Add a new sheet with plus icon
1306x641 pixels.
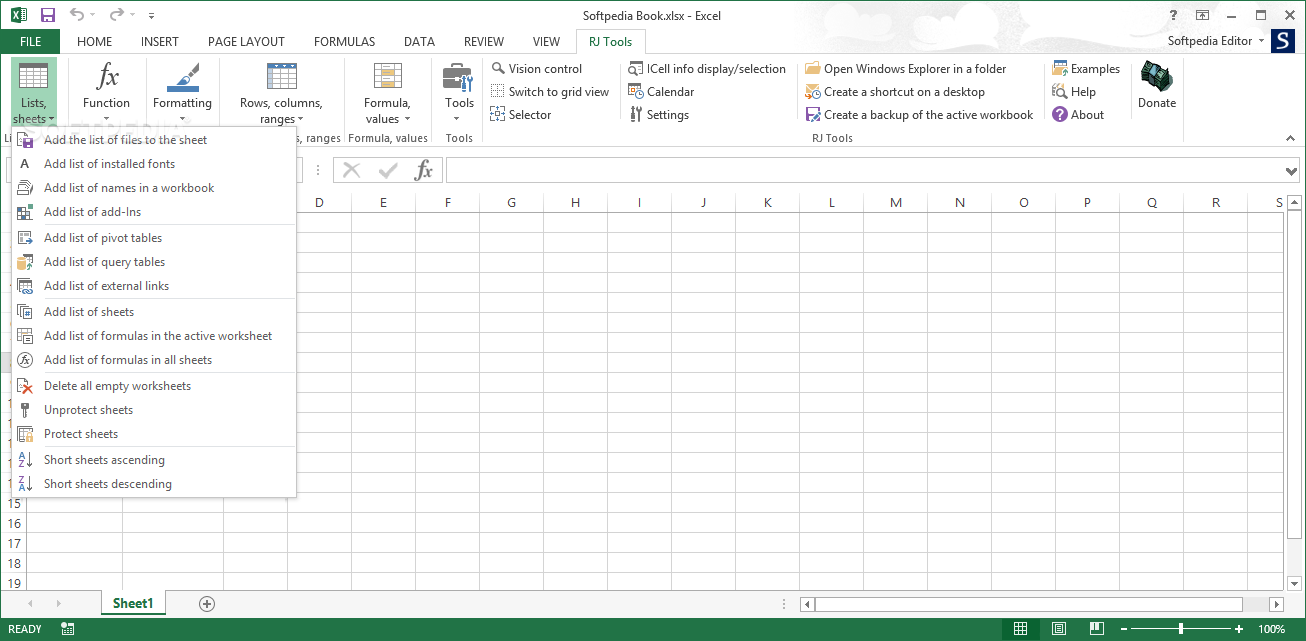207,604
